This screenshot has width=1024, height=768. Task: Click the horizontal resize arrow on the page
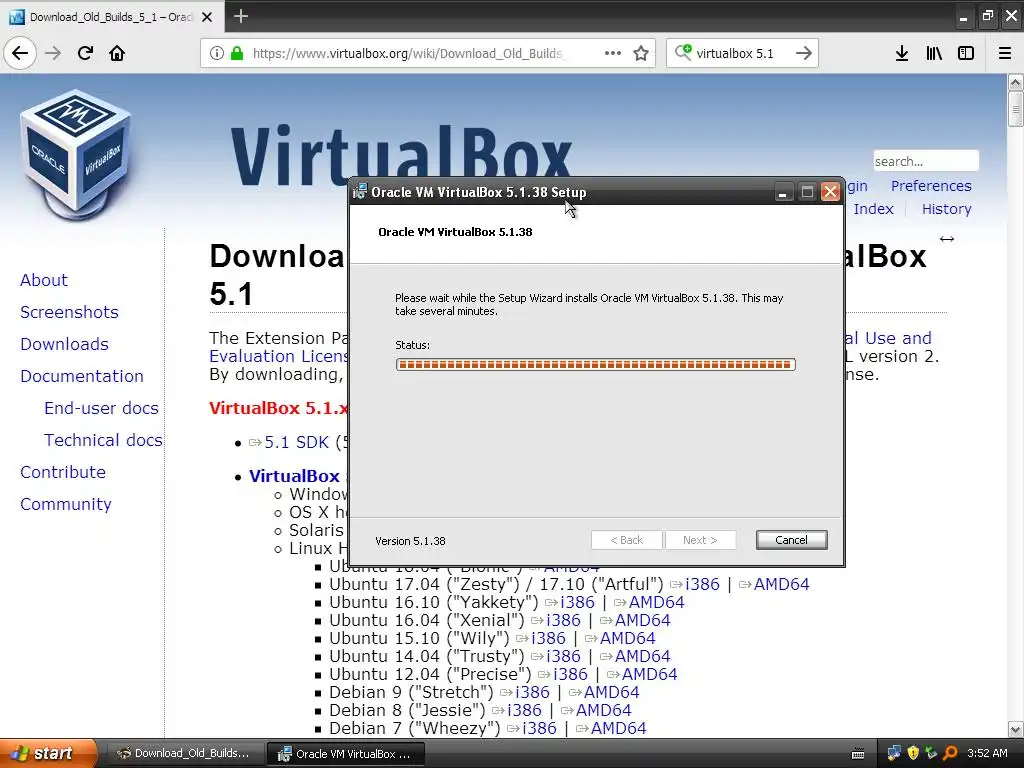(x=947, y=239)
